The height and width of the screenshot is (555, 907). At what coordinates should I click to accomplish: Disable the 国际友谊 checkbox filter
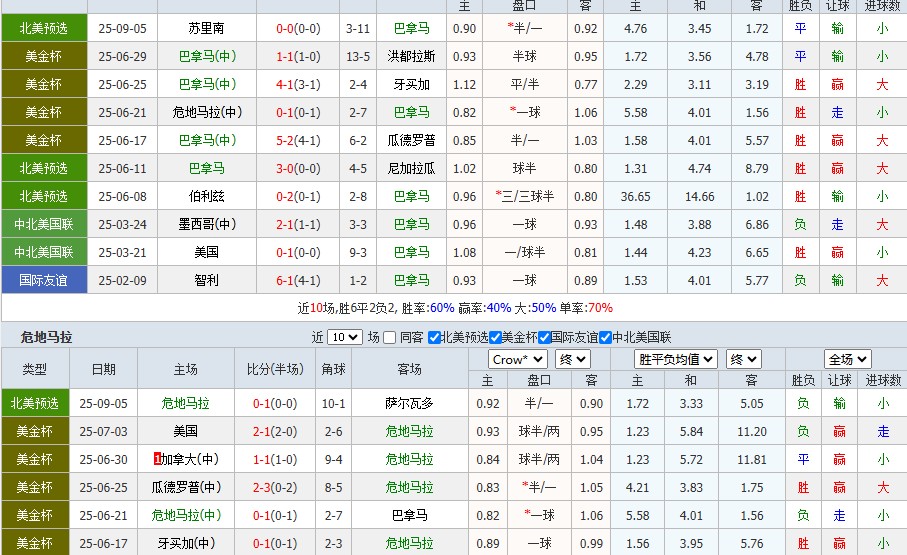pos(544,338)
